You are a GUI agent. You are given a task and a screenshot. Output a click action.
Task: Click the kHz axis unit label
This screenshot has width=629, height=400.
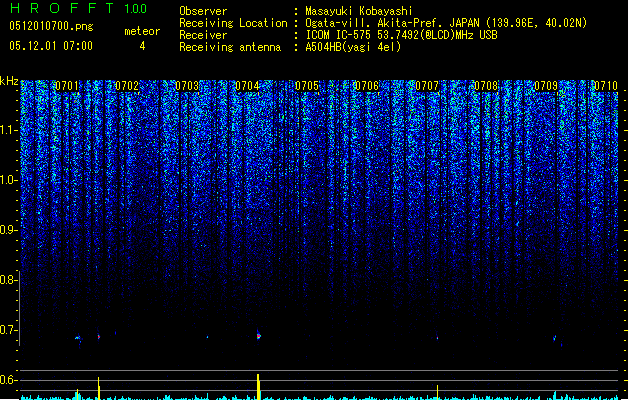tap(9, 81)
